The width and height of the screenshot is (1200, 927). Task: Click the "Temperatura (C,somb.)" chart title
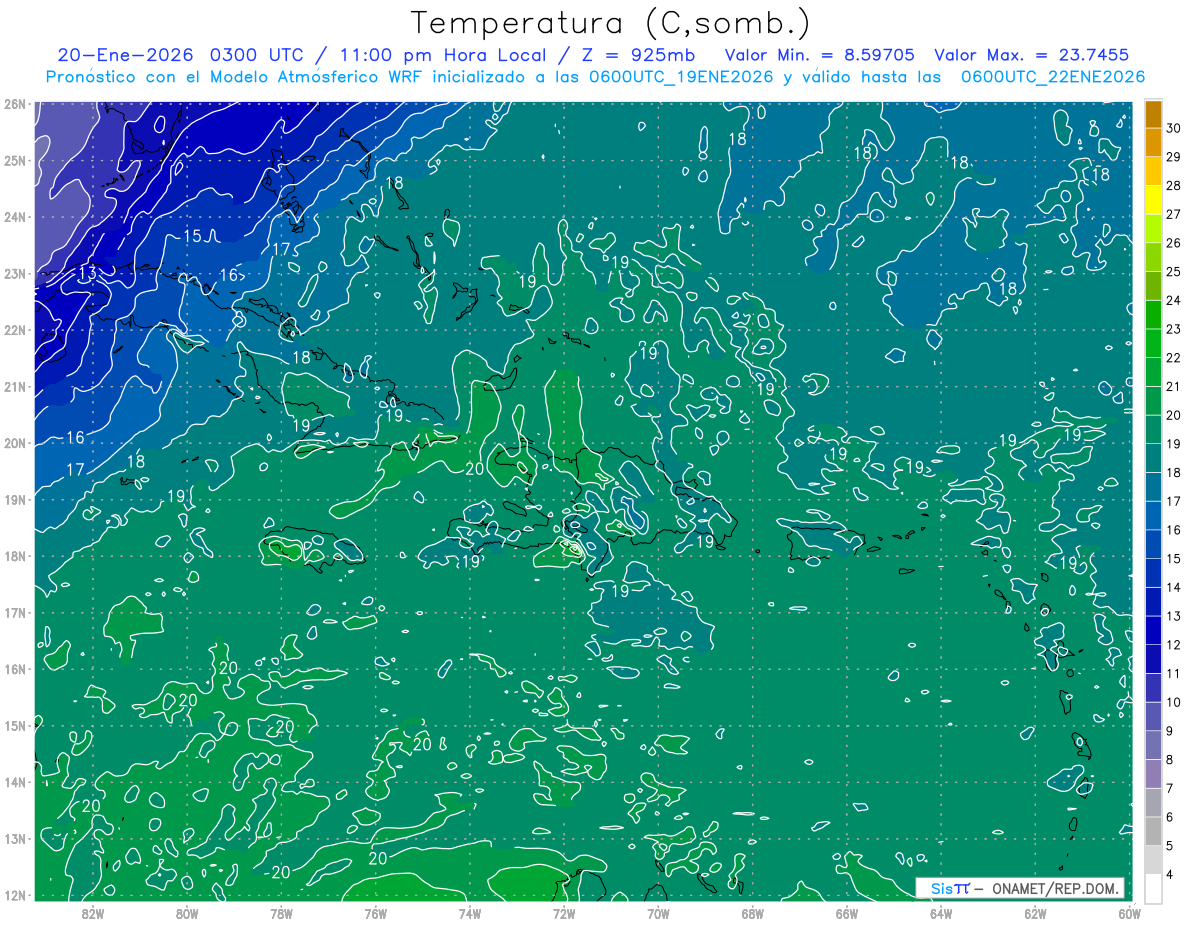click(x=611, y=24)
